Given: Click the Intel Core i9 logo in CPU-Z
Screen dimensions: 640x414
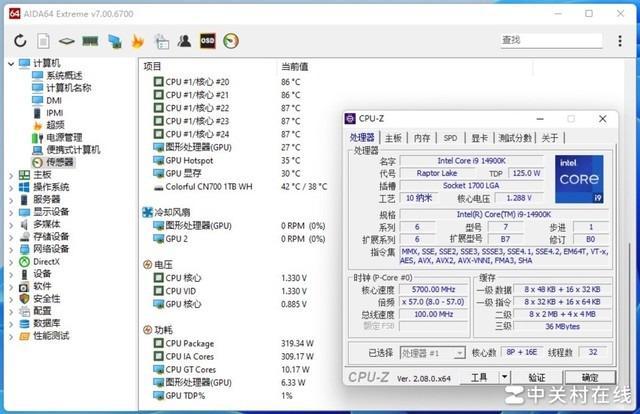Looking at the screenshot, I should pos(579,179).
